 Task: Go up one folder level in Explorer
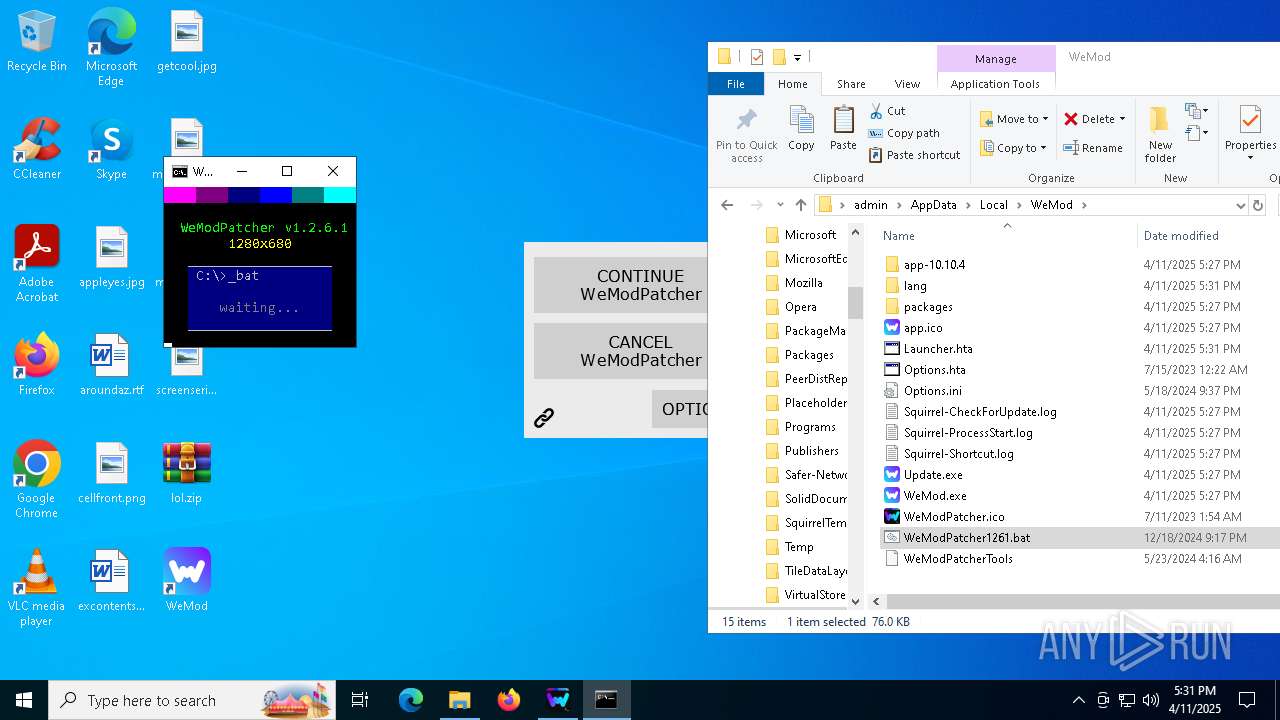[801, 205]
